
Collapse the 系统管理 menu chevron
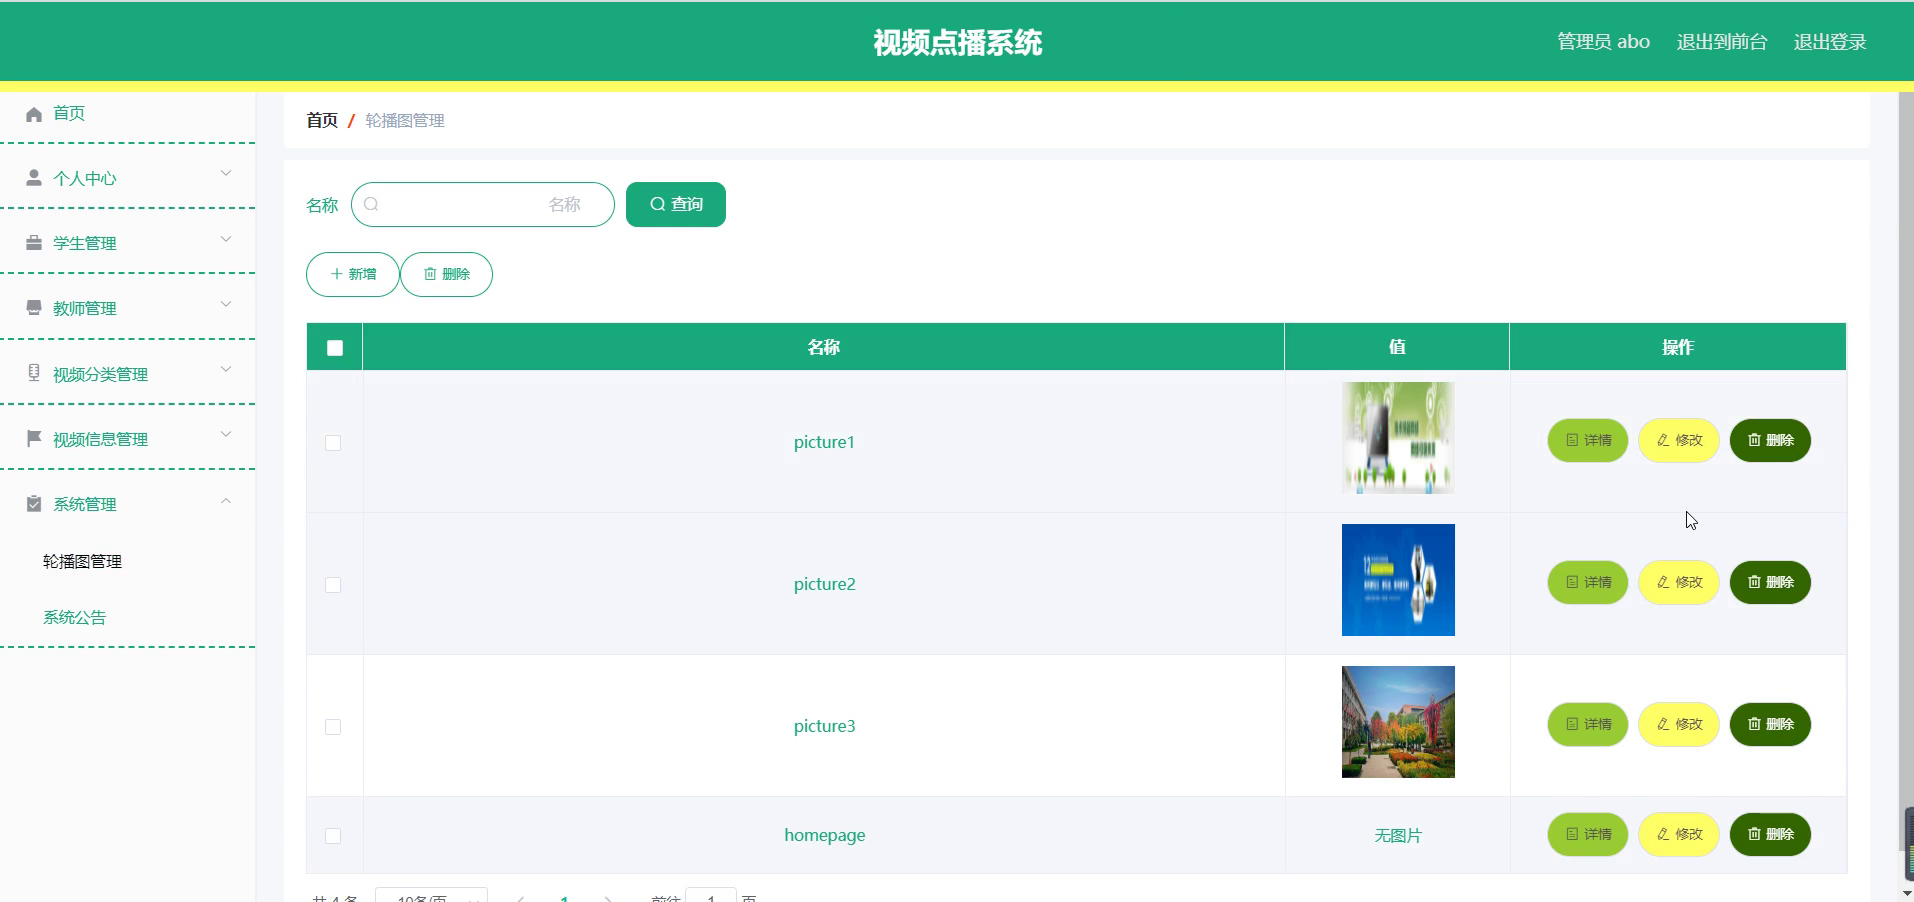[x=226, y=500]
